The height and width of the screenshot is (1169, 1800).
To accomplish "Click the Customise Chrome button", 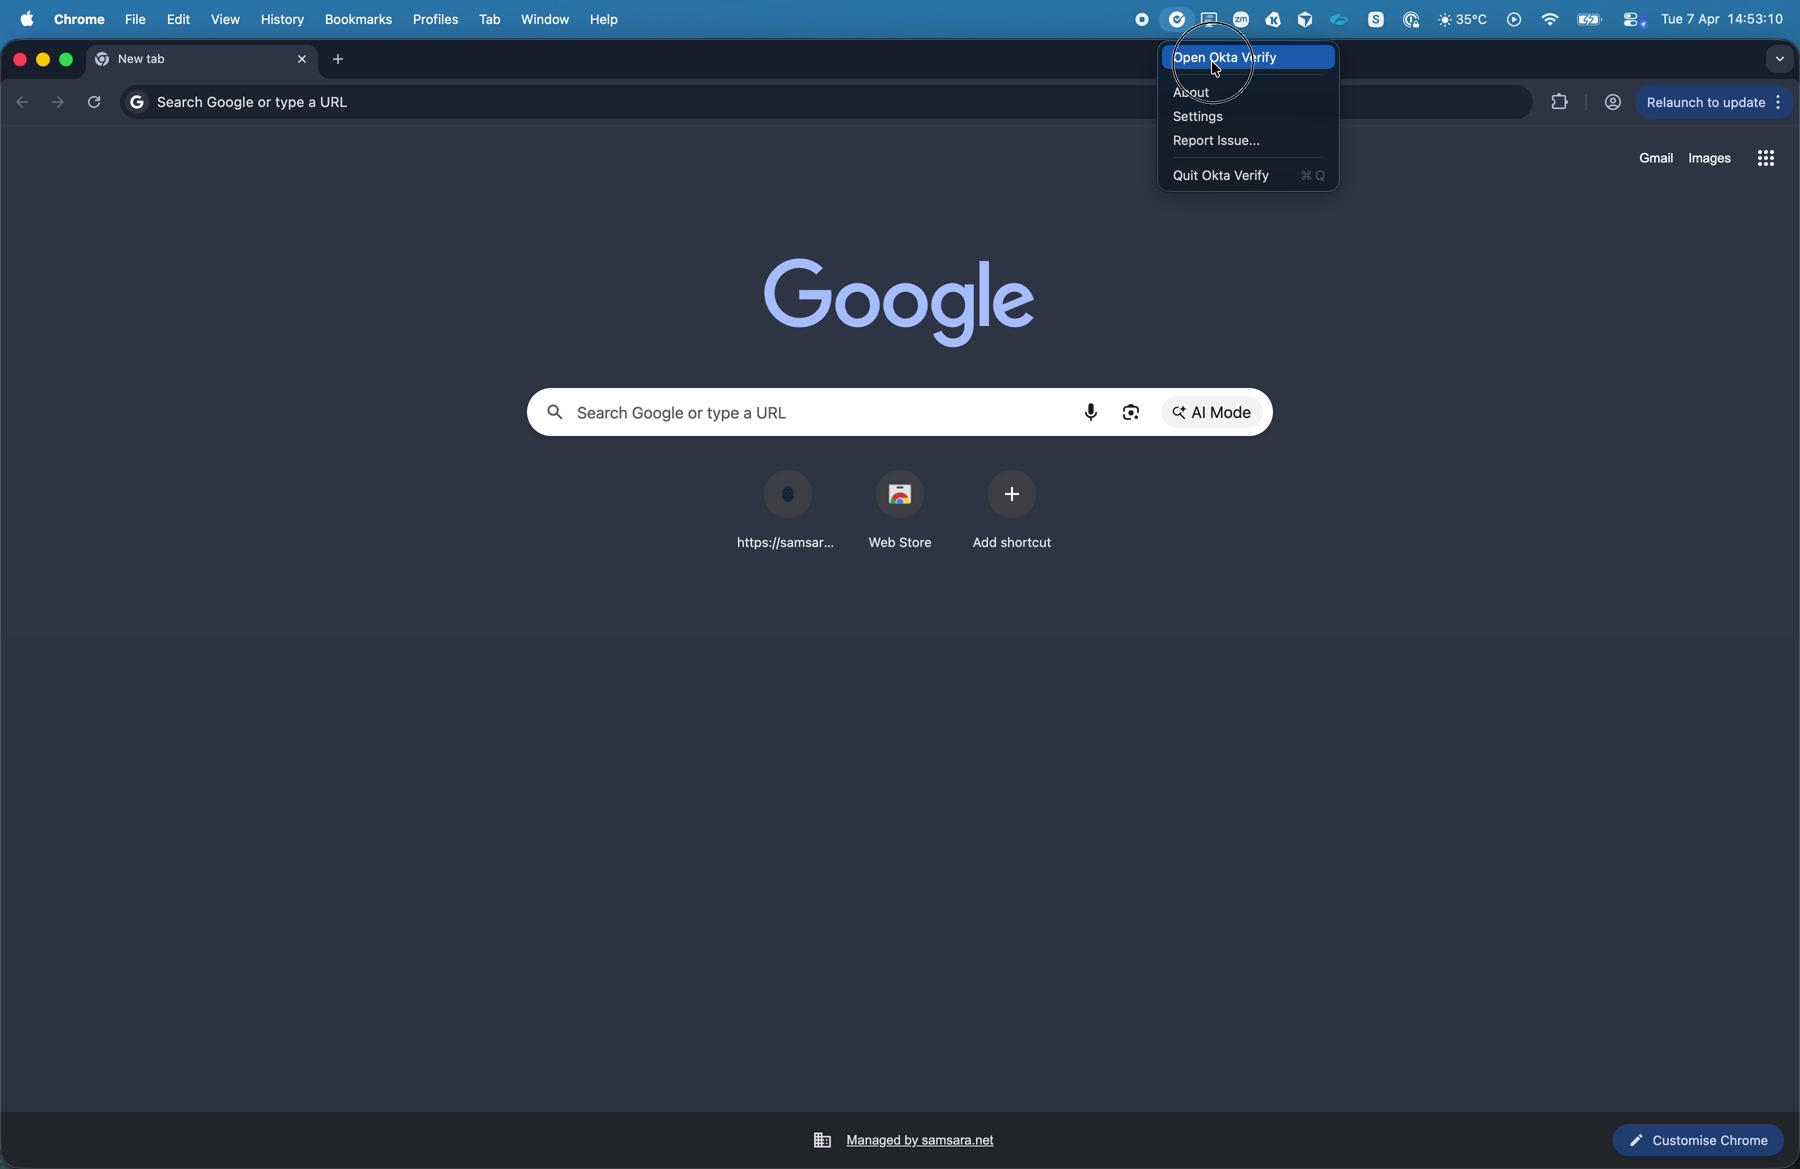I will [x=1698, y=1140].
